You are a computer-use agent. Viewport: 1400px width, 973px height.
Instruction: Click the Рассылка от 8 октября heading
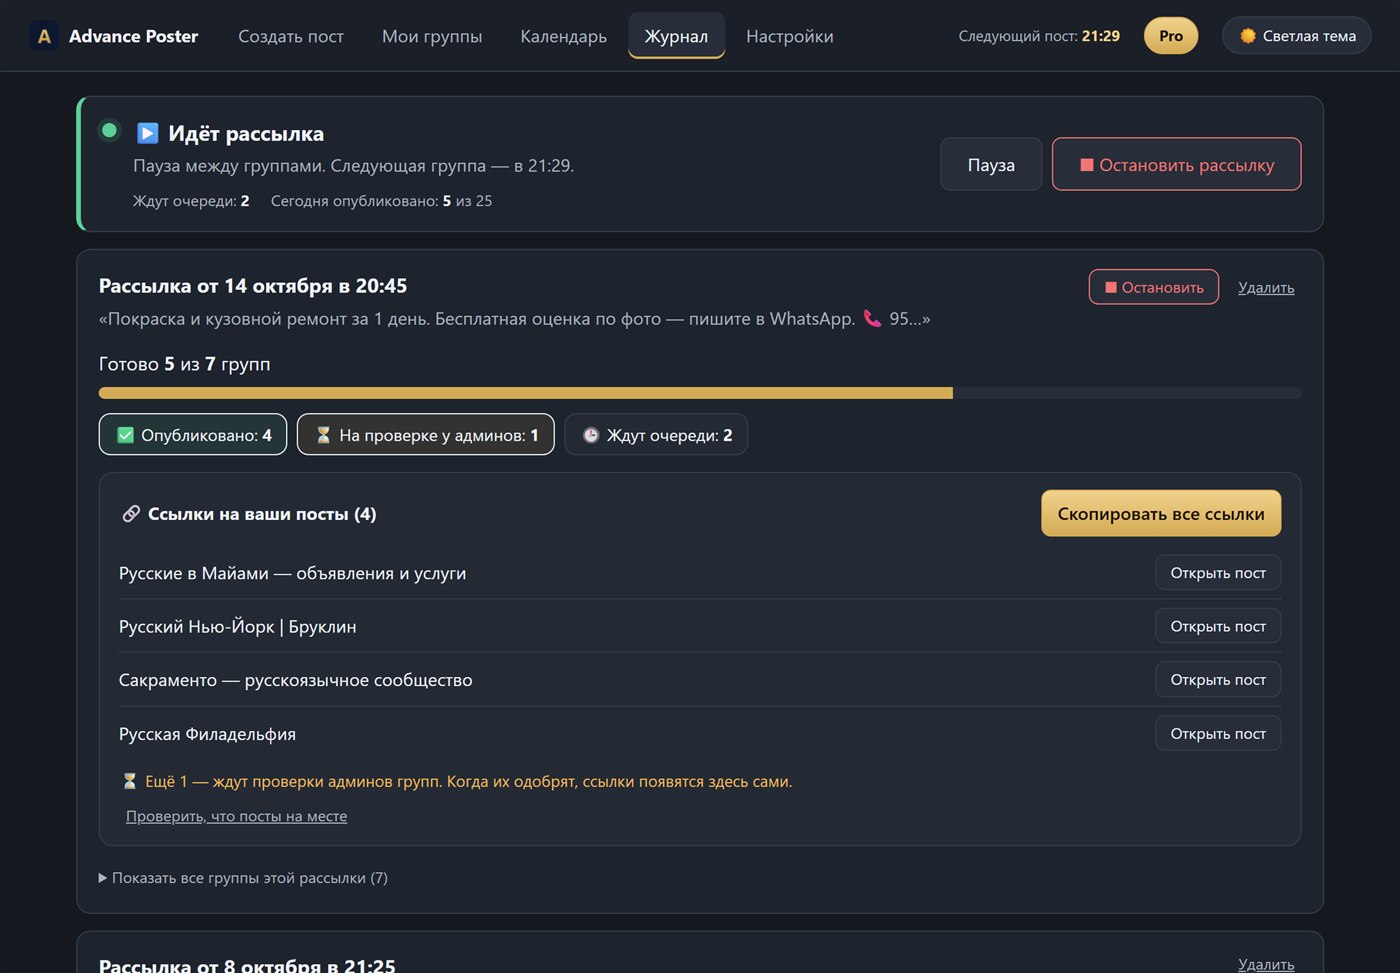coord(247,964)
